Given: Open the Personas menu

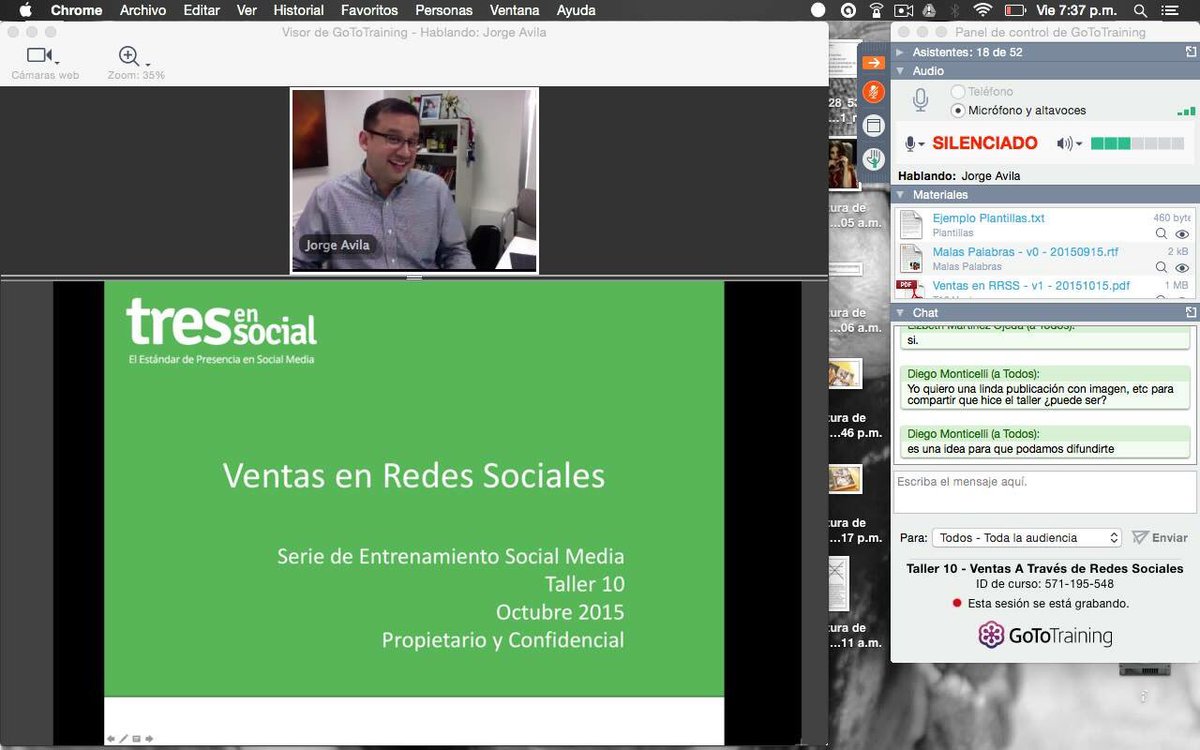Looking at the screenshot, I should coord(444,10).
